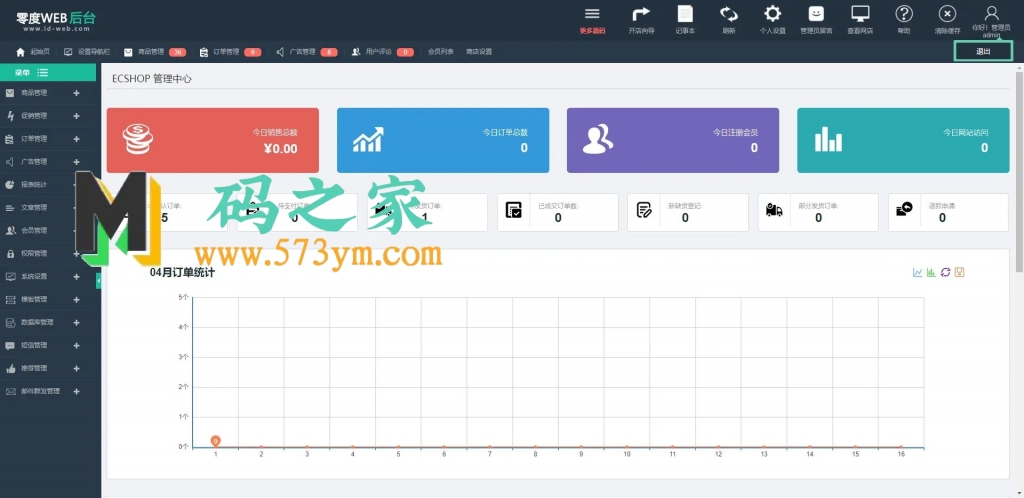The width and height of the screenshot is (1024, 498).
Task: Open the 帮助 question mark icon
Action: tap(904, 14)
